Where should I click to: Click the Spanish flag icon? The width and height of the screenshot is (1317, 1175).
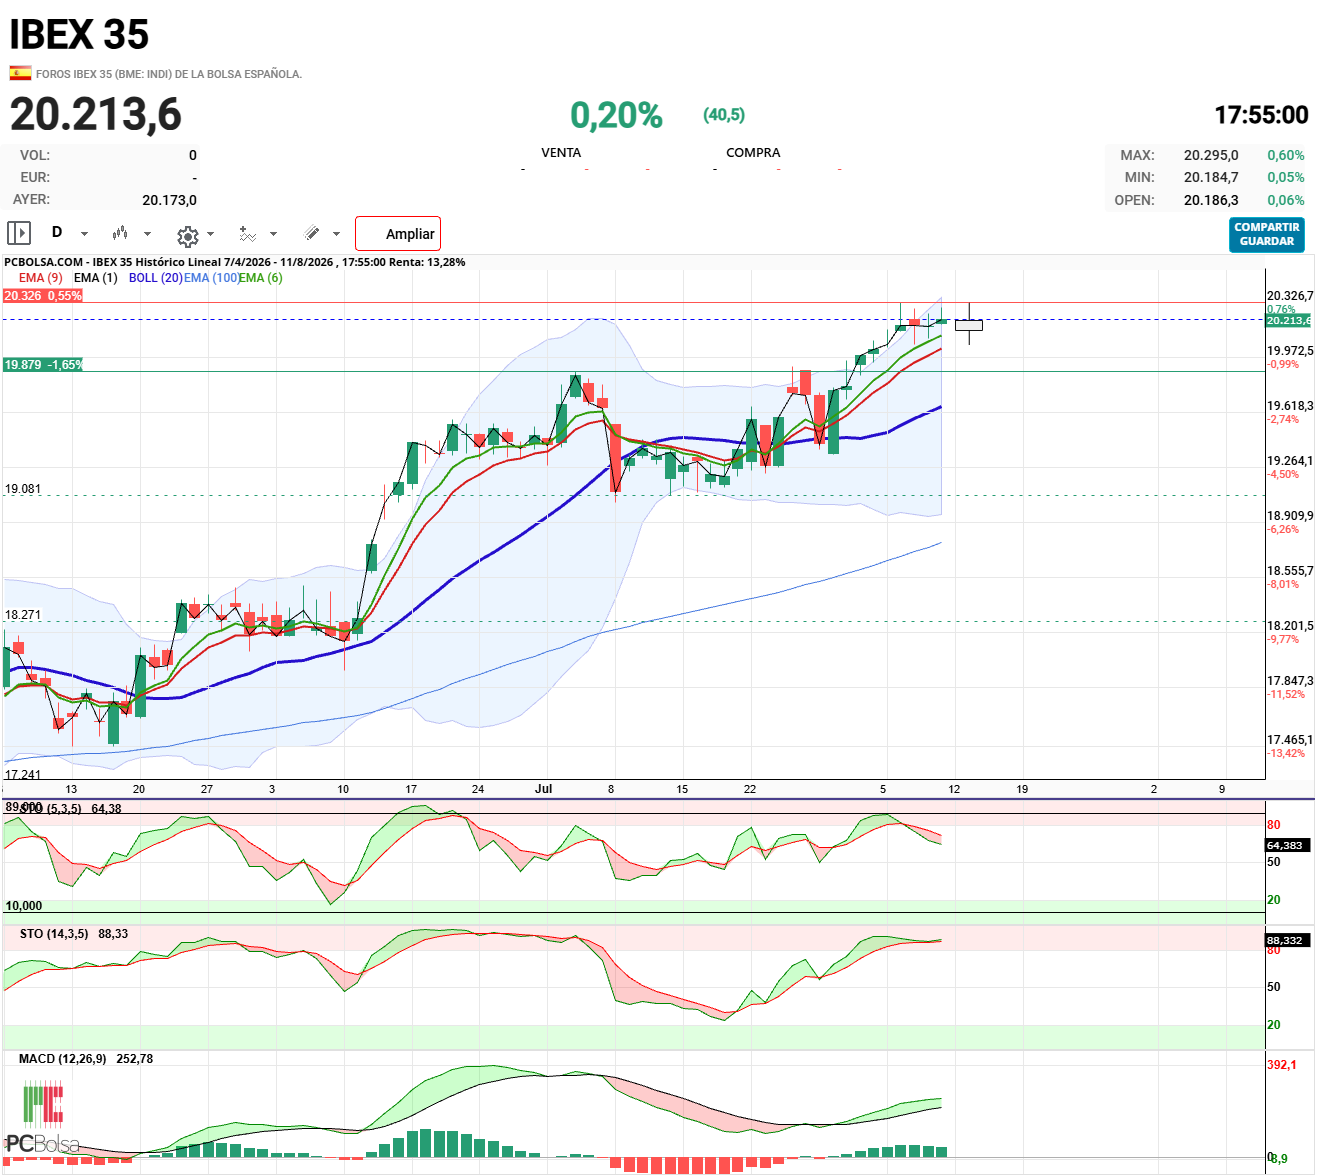tap(20, 73)
